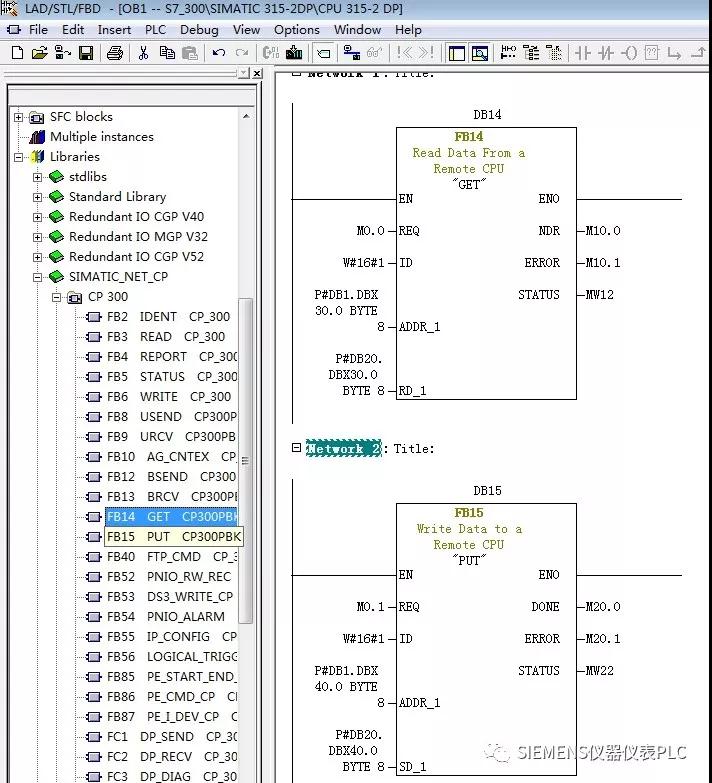This screenshot has height=783, width=712.
Task: Open the PLC menu
Action: (x=155, y=29)
